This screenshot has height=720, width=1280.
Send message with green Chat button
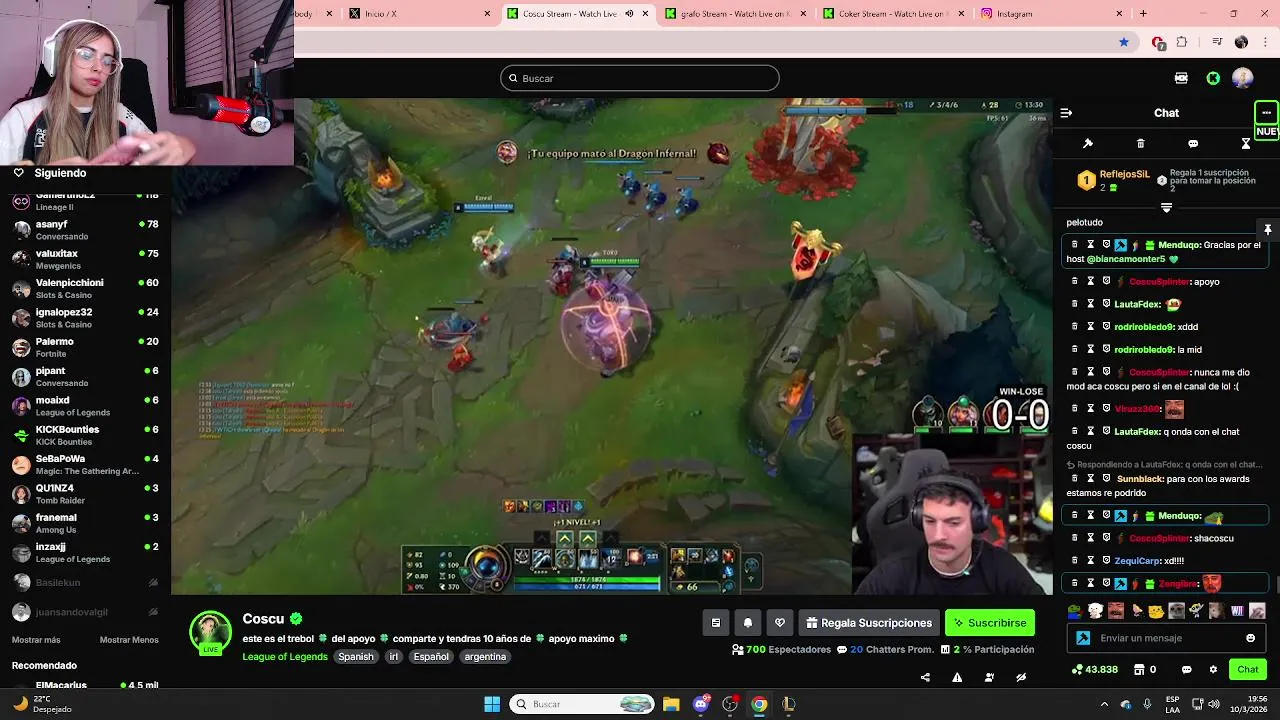pyautogui.click(x=1248, y=669)
